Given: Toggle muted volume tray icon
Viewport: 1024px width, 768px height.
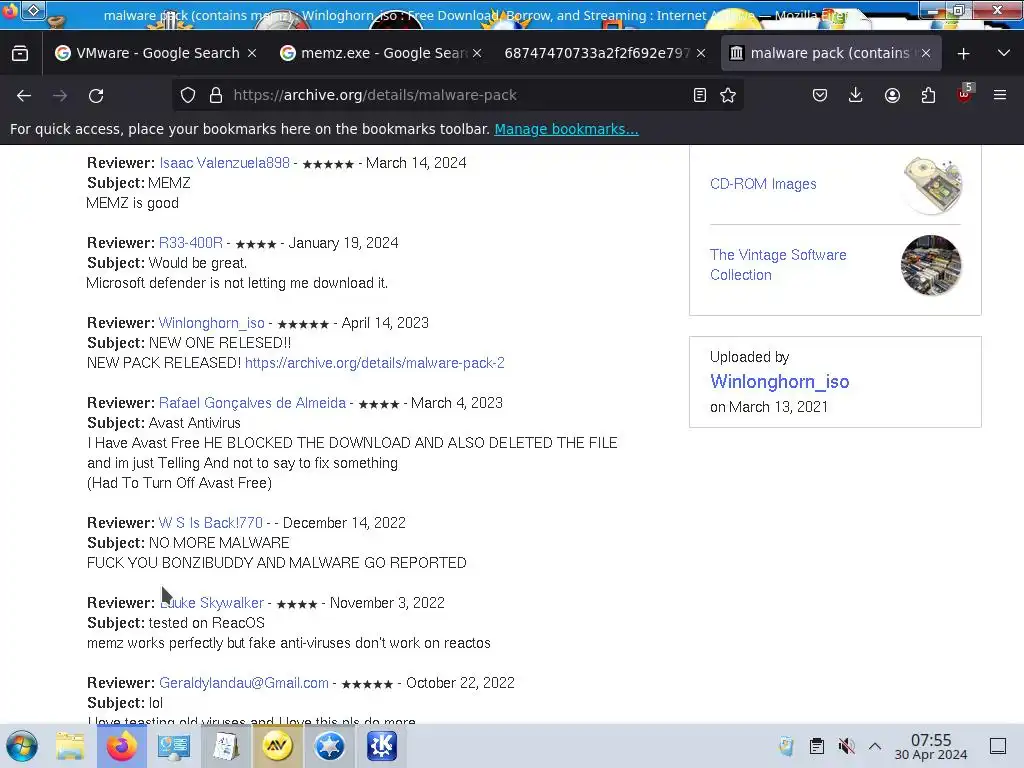Looking at the screenshot, I should click(846, 746).
